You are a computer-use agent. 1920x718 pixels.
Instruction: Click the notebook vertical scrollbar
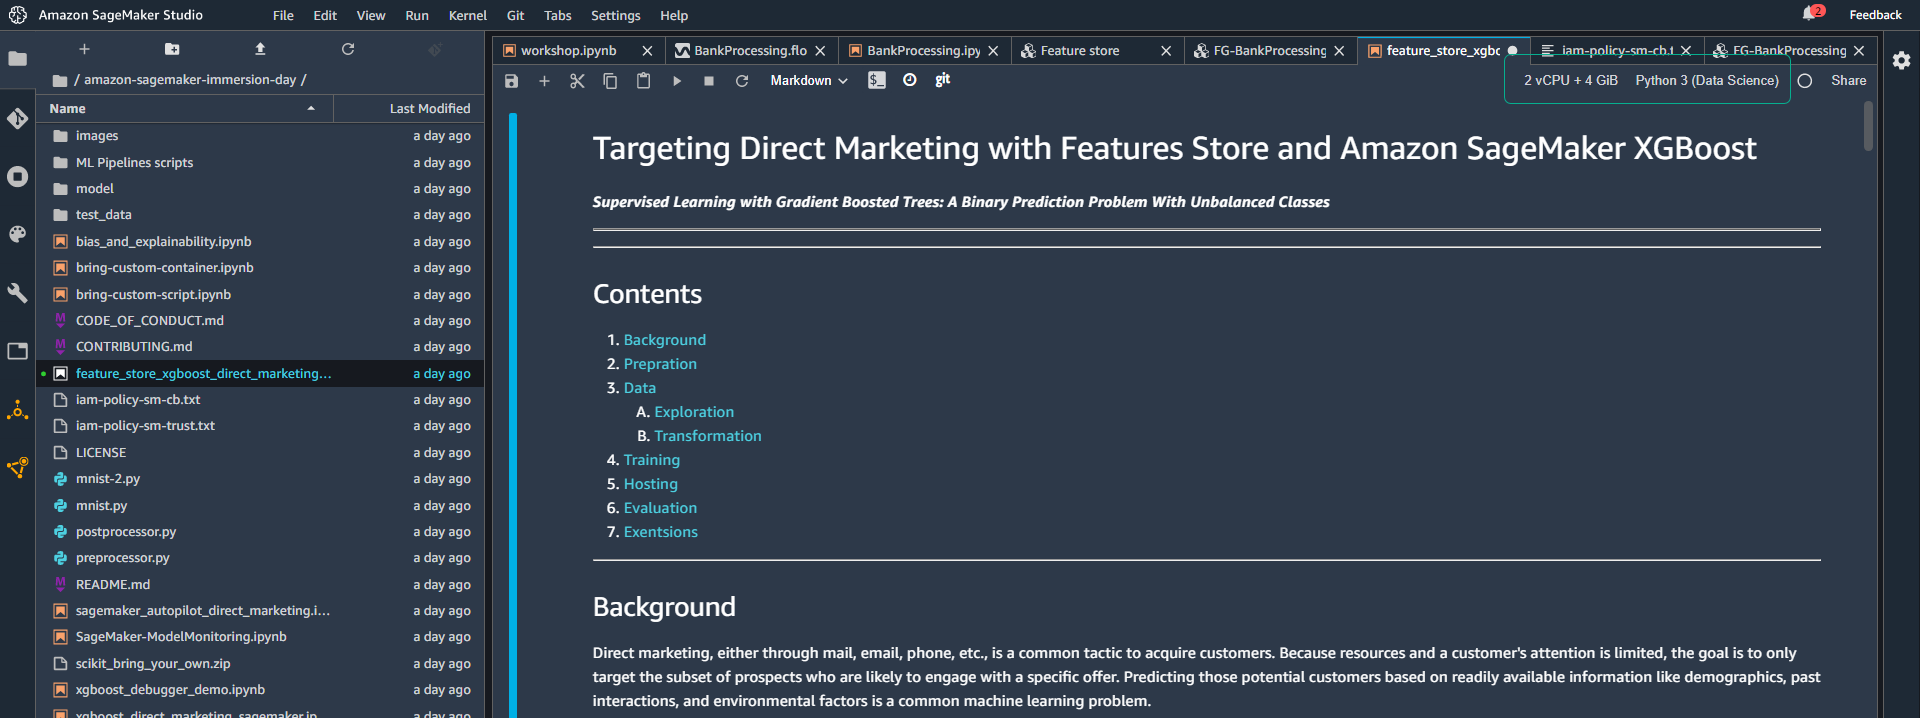coord(1868,126)
